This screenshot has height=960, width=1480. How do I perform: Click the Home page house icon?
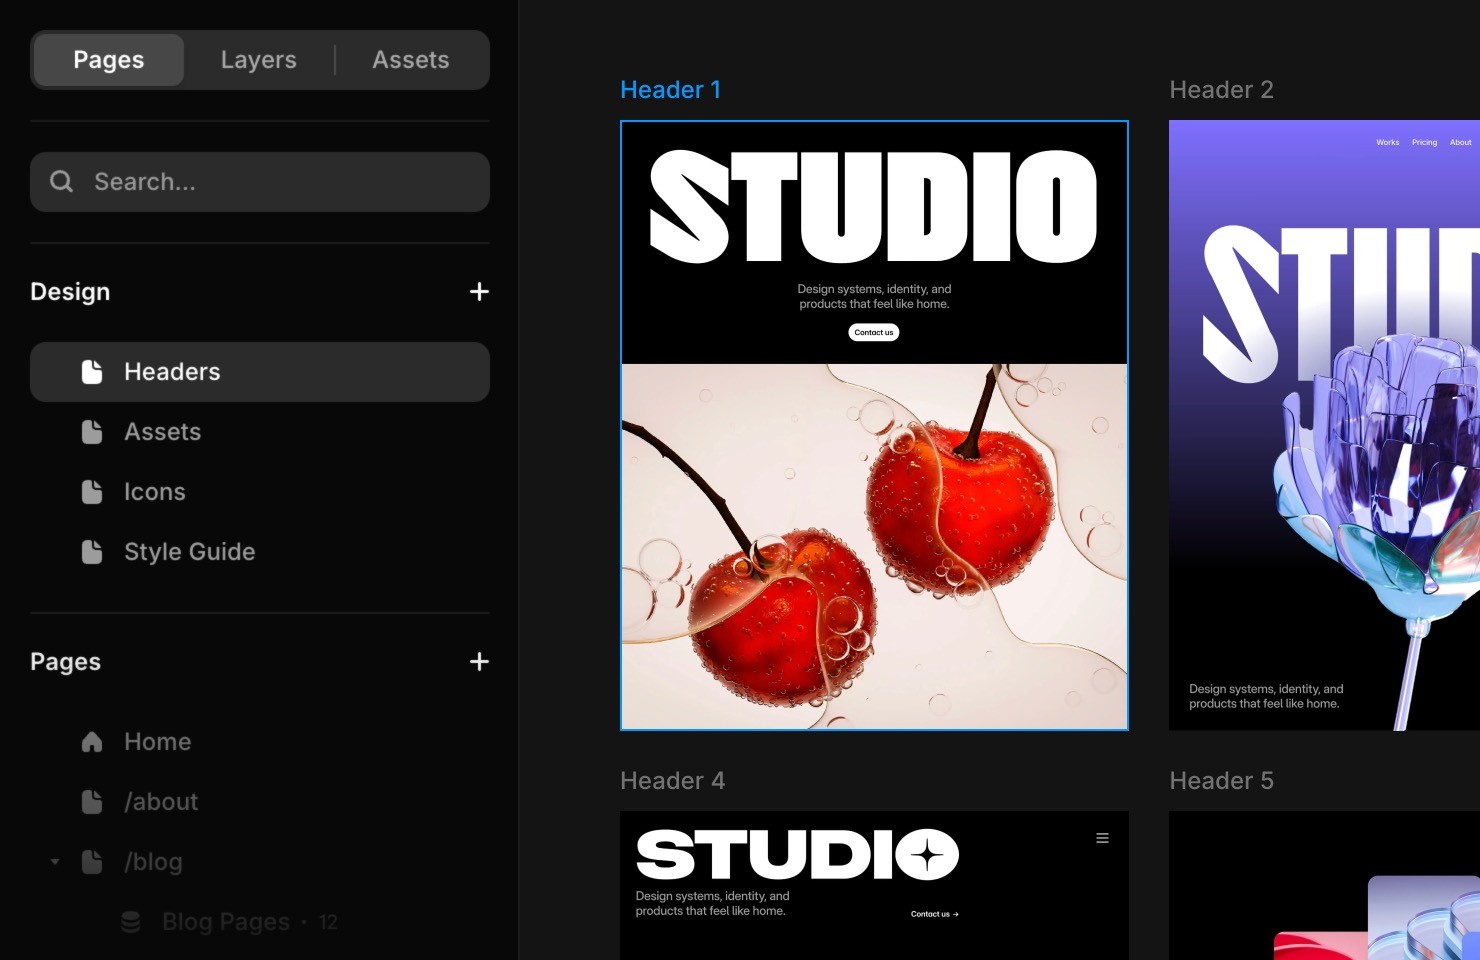coord(93,741)
